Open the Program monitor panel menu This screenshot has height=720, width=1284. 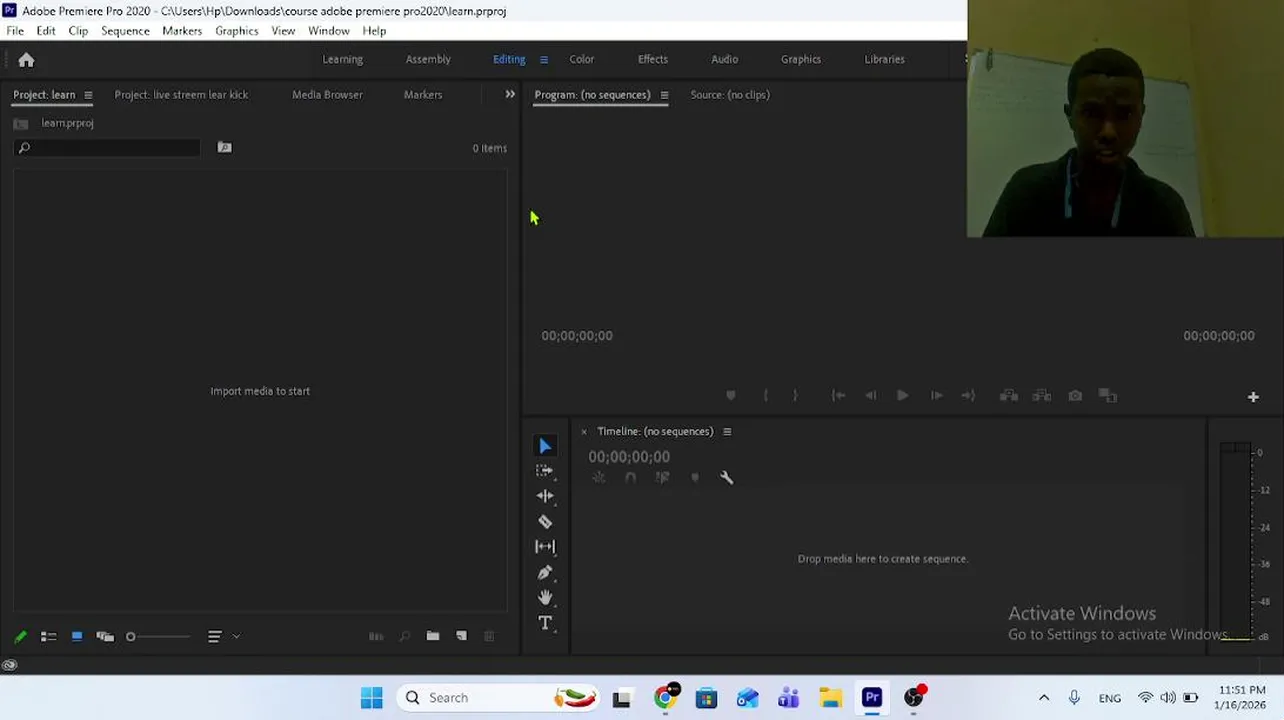(x=664, y=95)
